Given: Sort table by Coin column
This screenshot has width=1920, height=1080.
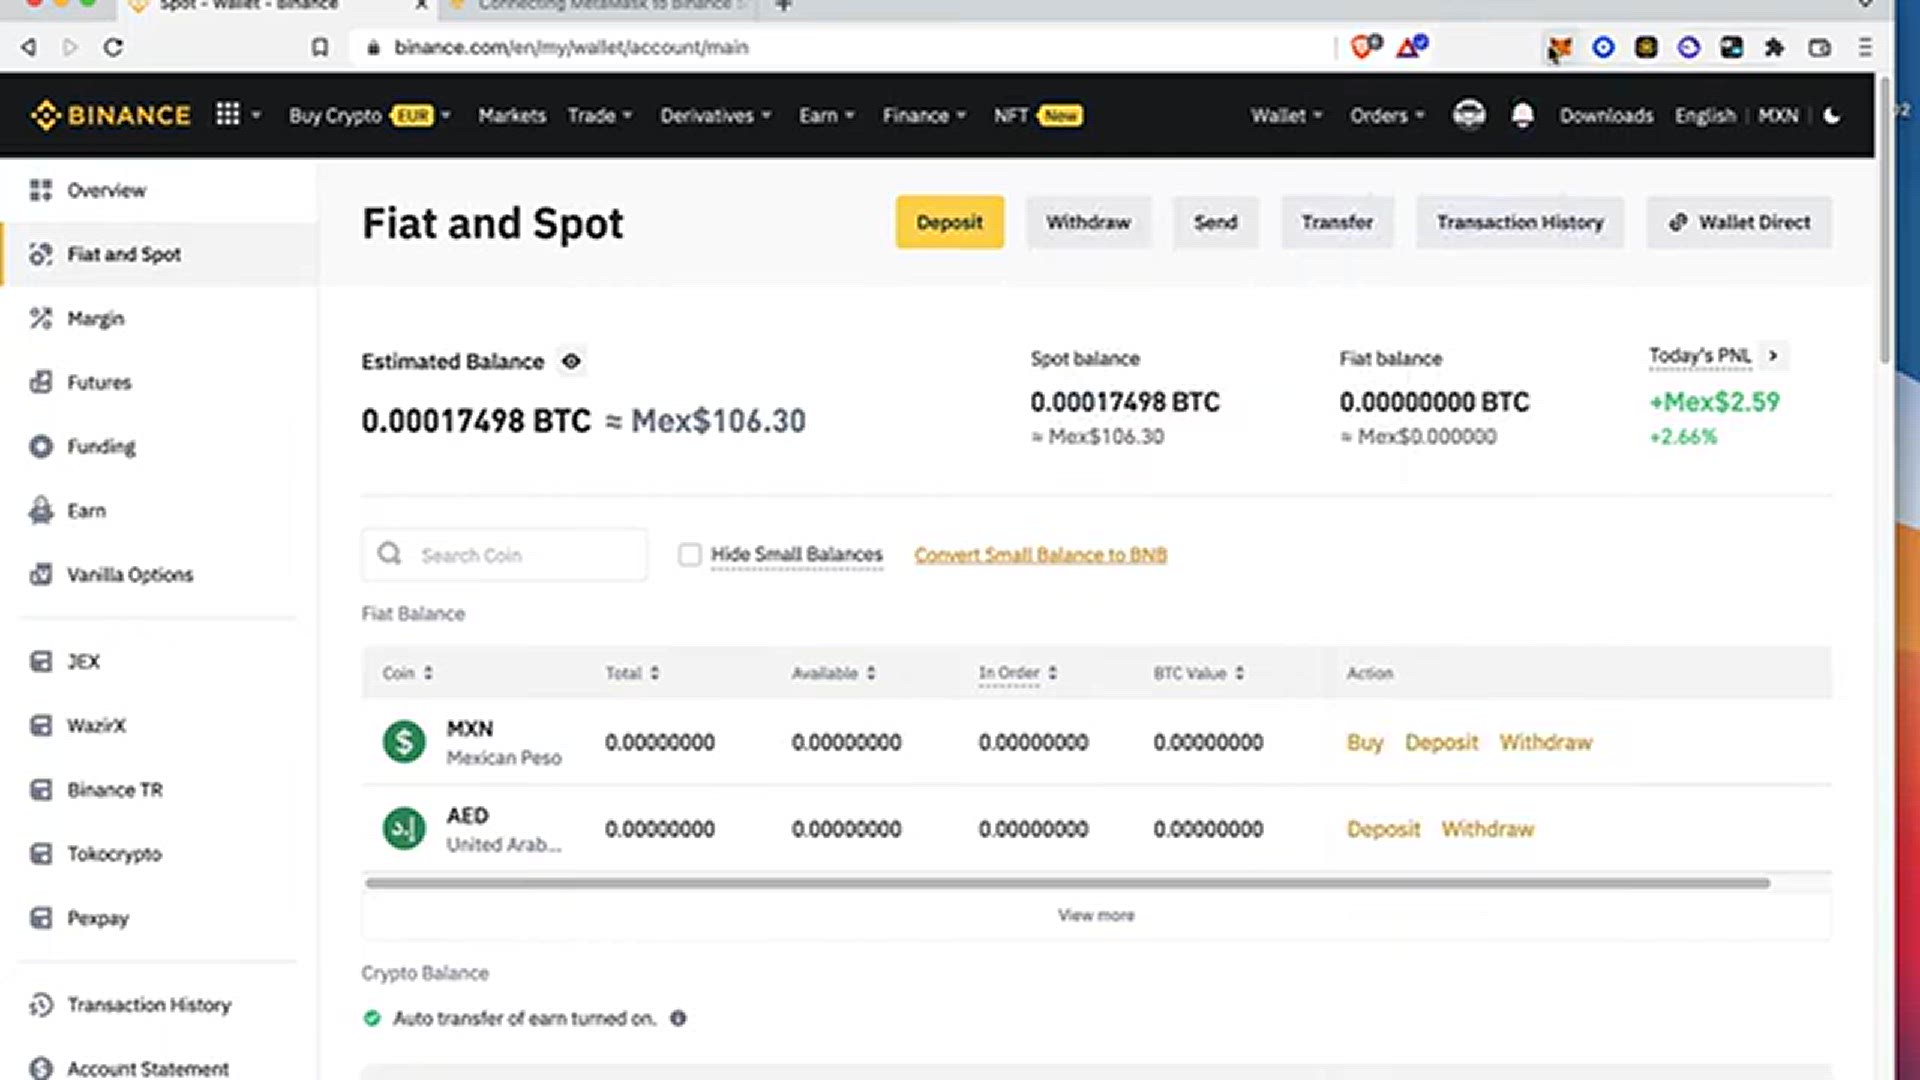Looking at the screenshot, I should pyautogui.click(x=407, y=673).
